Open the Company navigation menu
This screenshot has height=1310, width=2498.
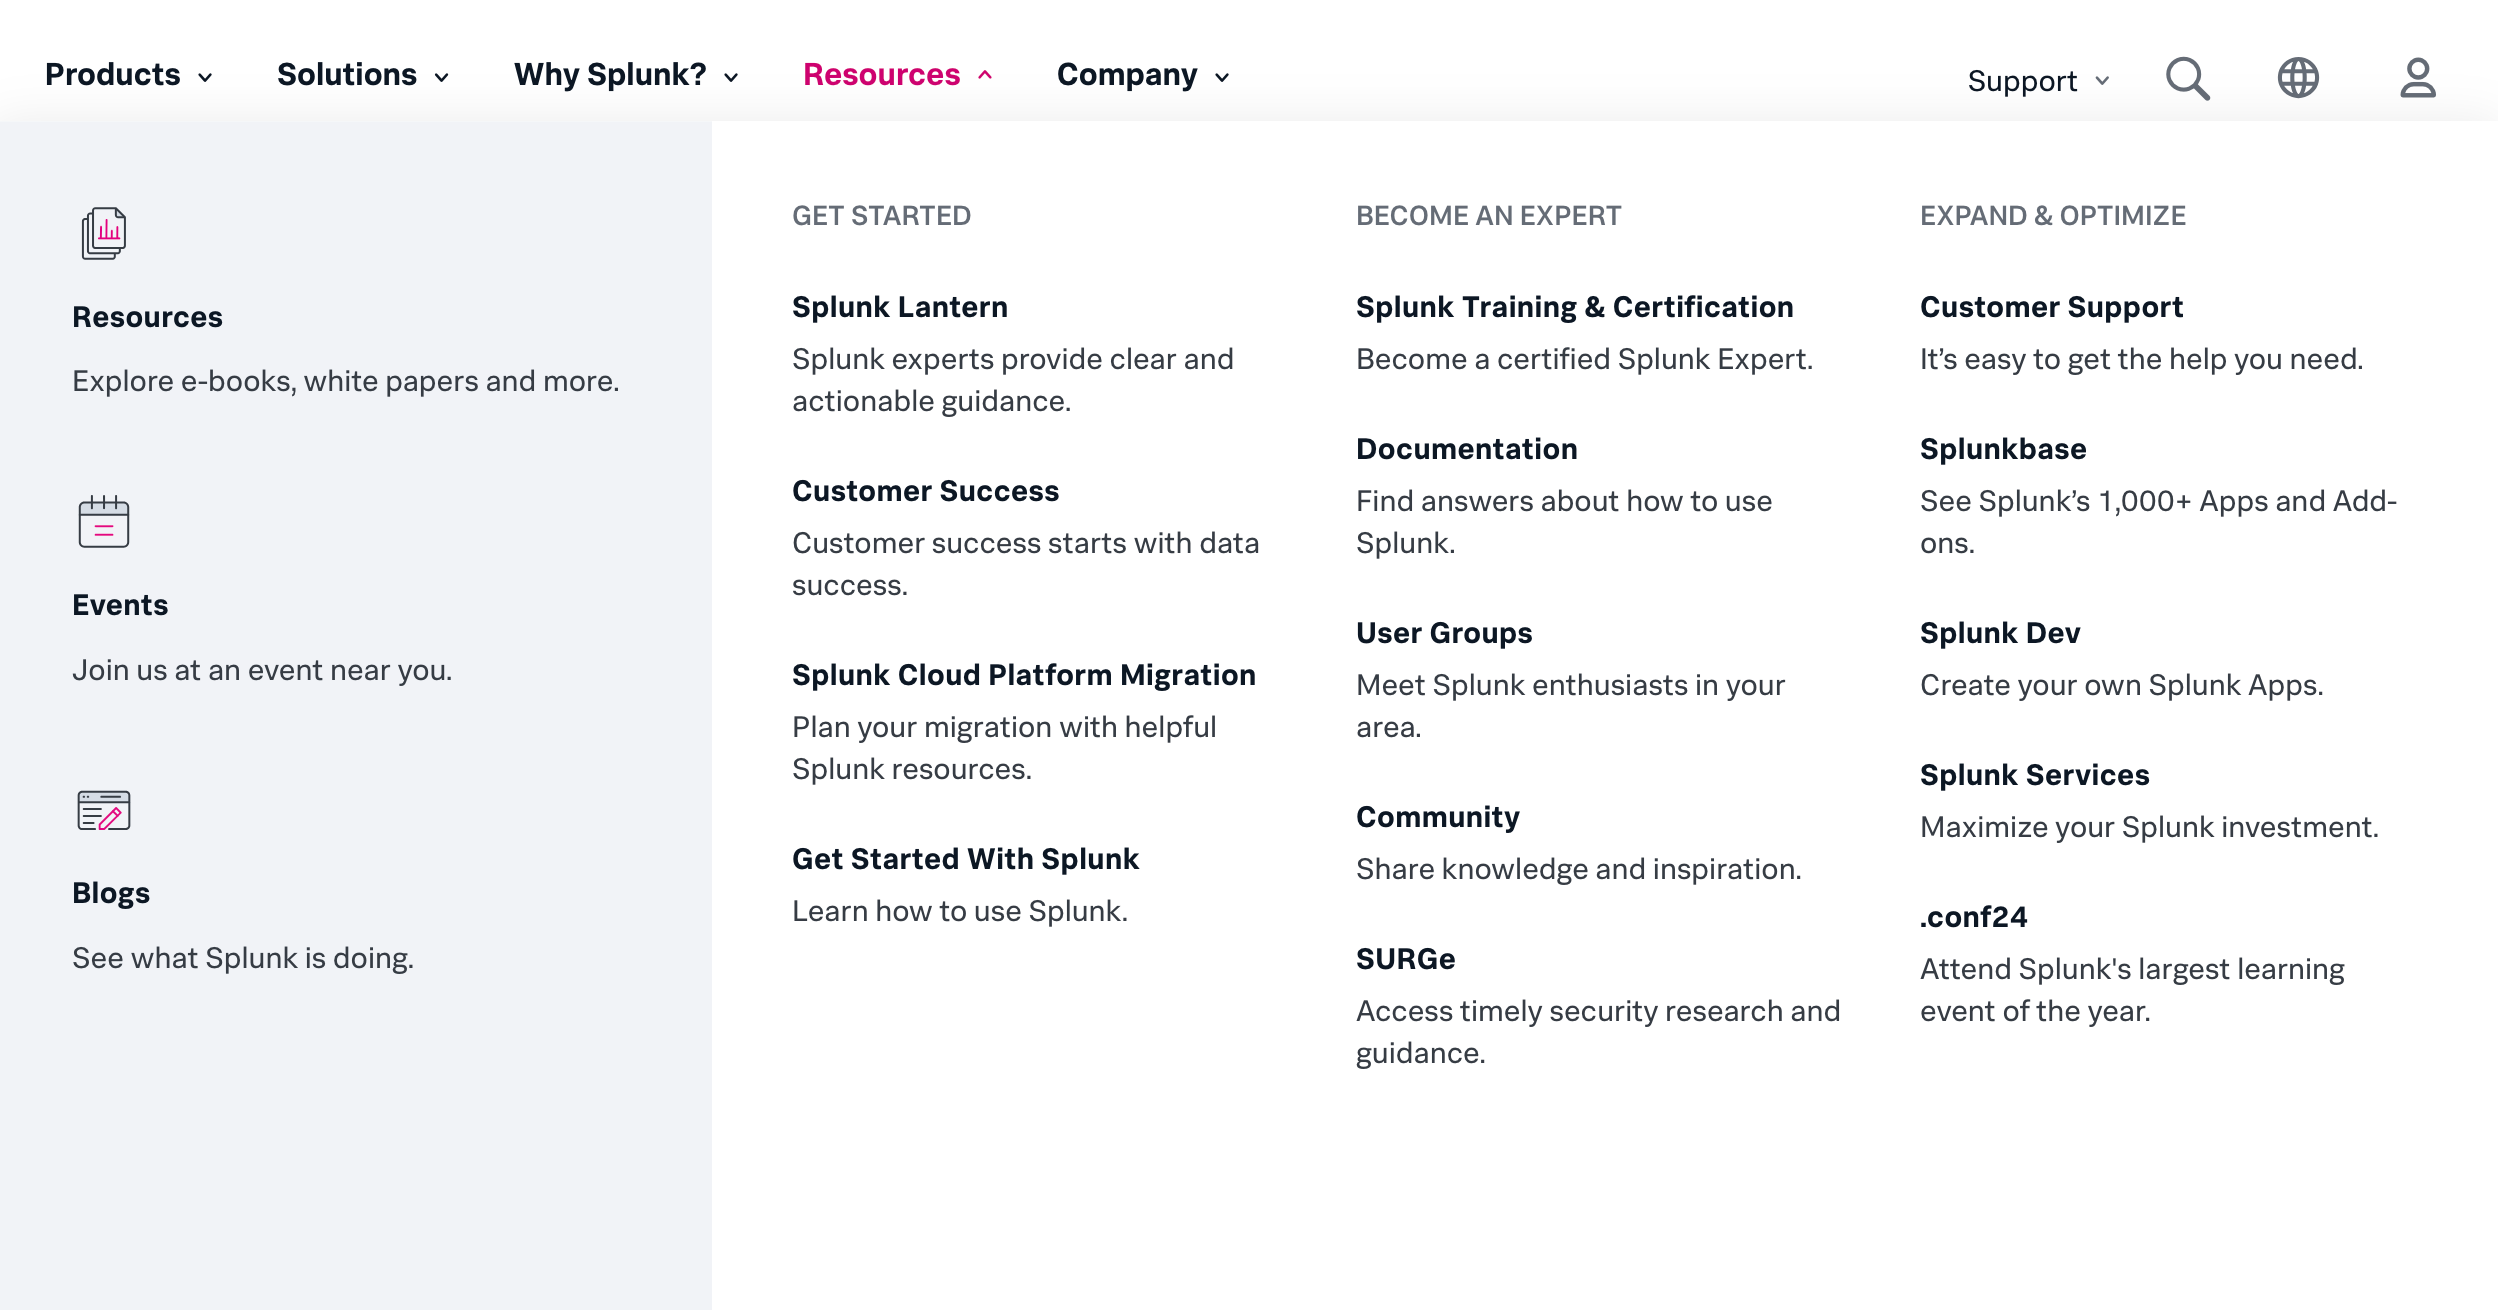(x=1142, y=75)
